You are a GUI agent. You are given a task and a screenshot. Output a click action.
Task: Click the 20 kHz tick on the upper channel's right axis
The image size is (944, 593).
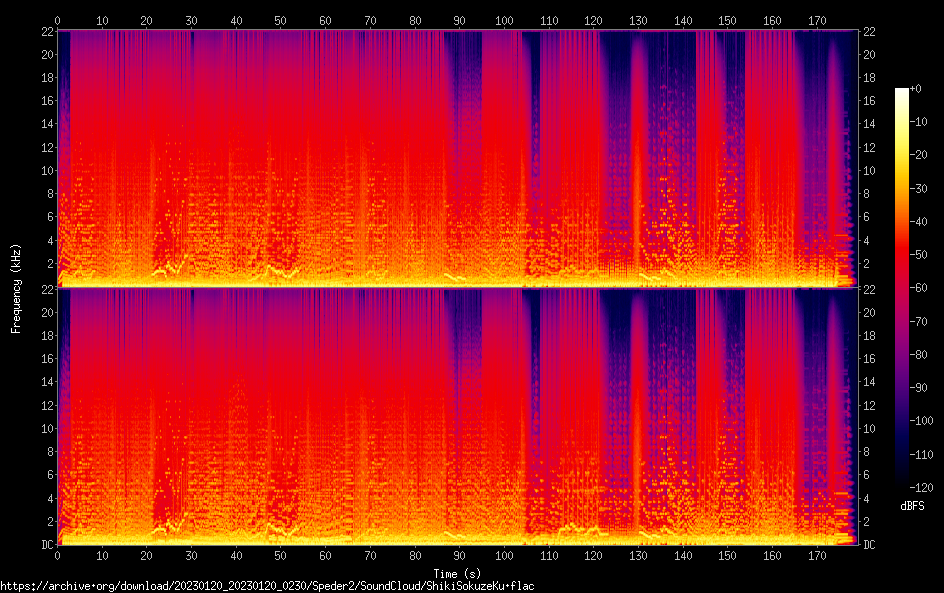870,54
